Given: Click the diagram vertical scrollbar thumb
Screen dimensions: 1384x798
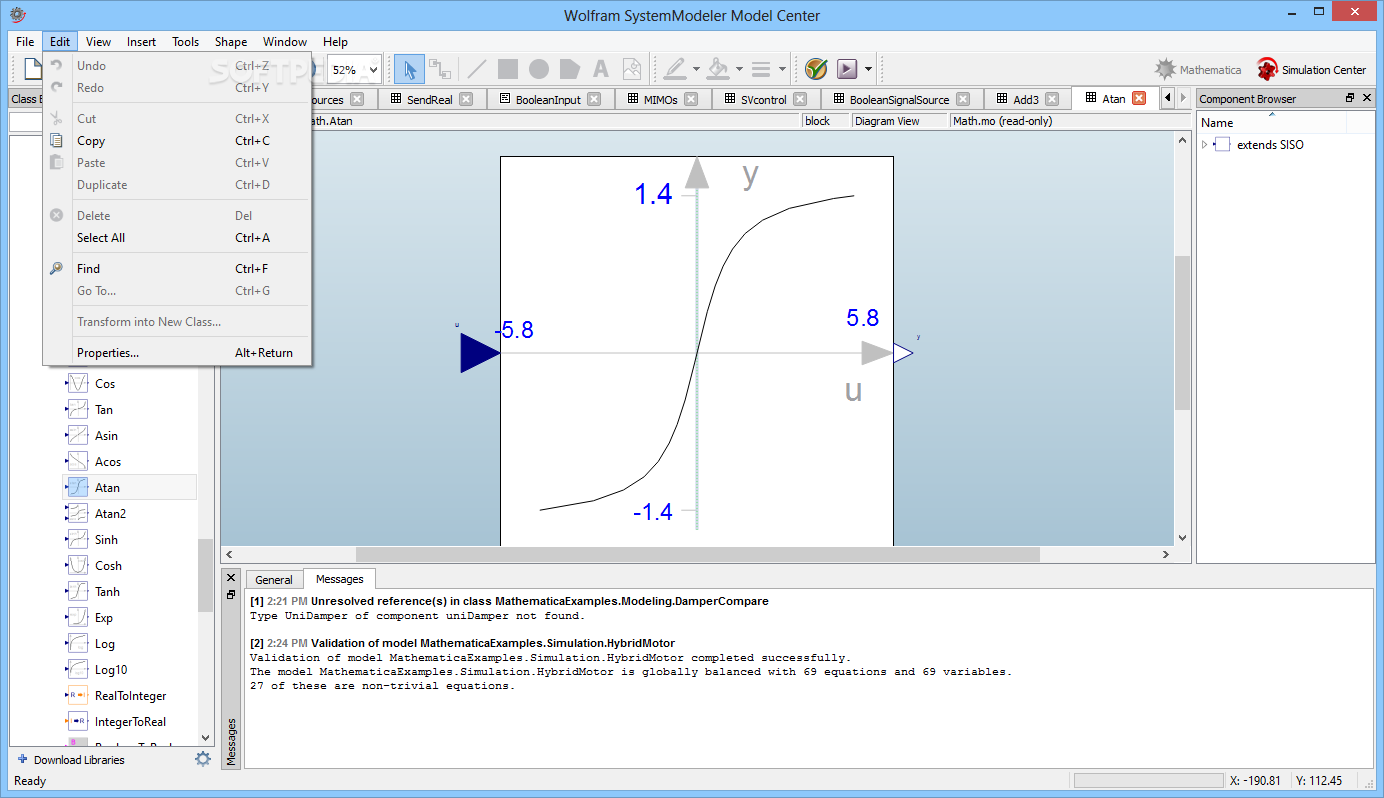Looking at the screenshot, I should (x=1183, y=333).
